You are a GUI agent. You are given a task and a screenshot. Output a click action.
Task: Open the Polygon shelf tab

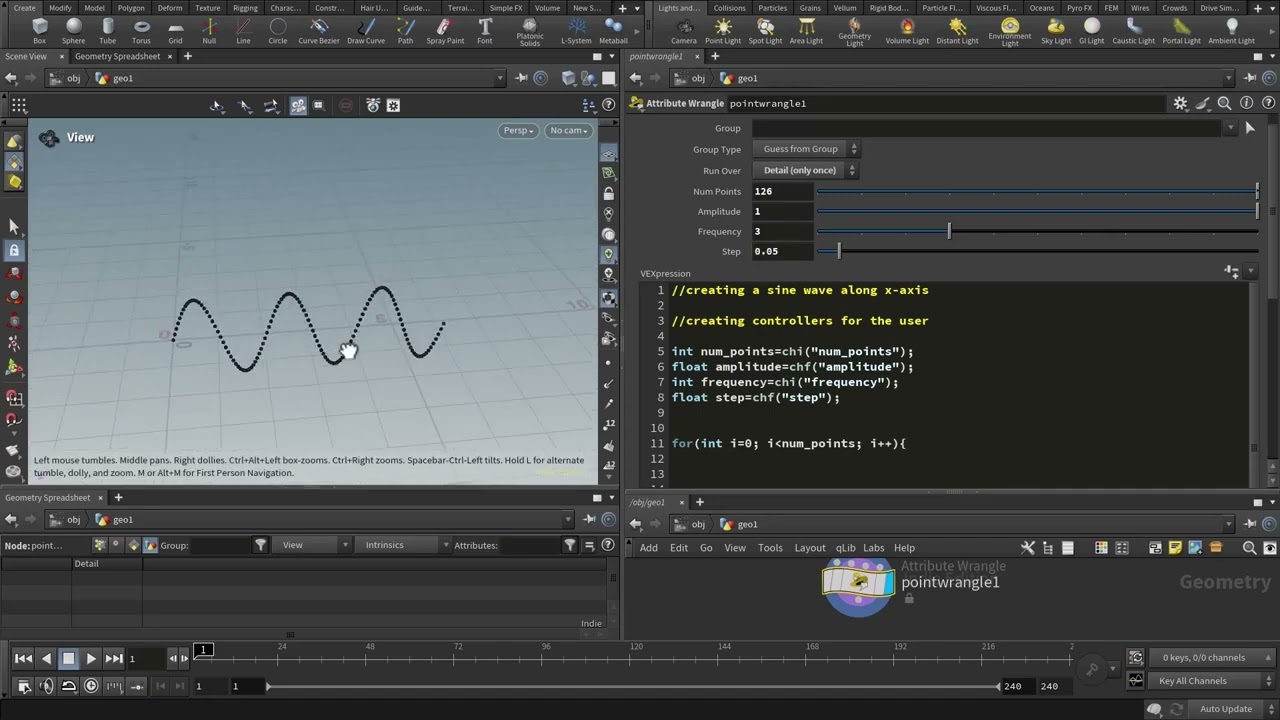(131, 8)
